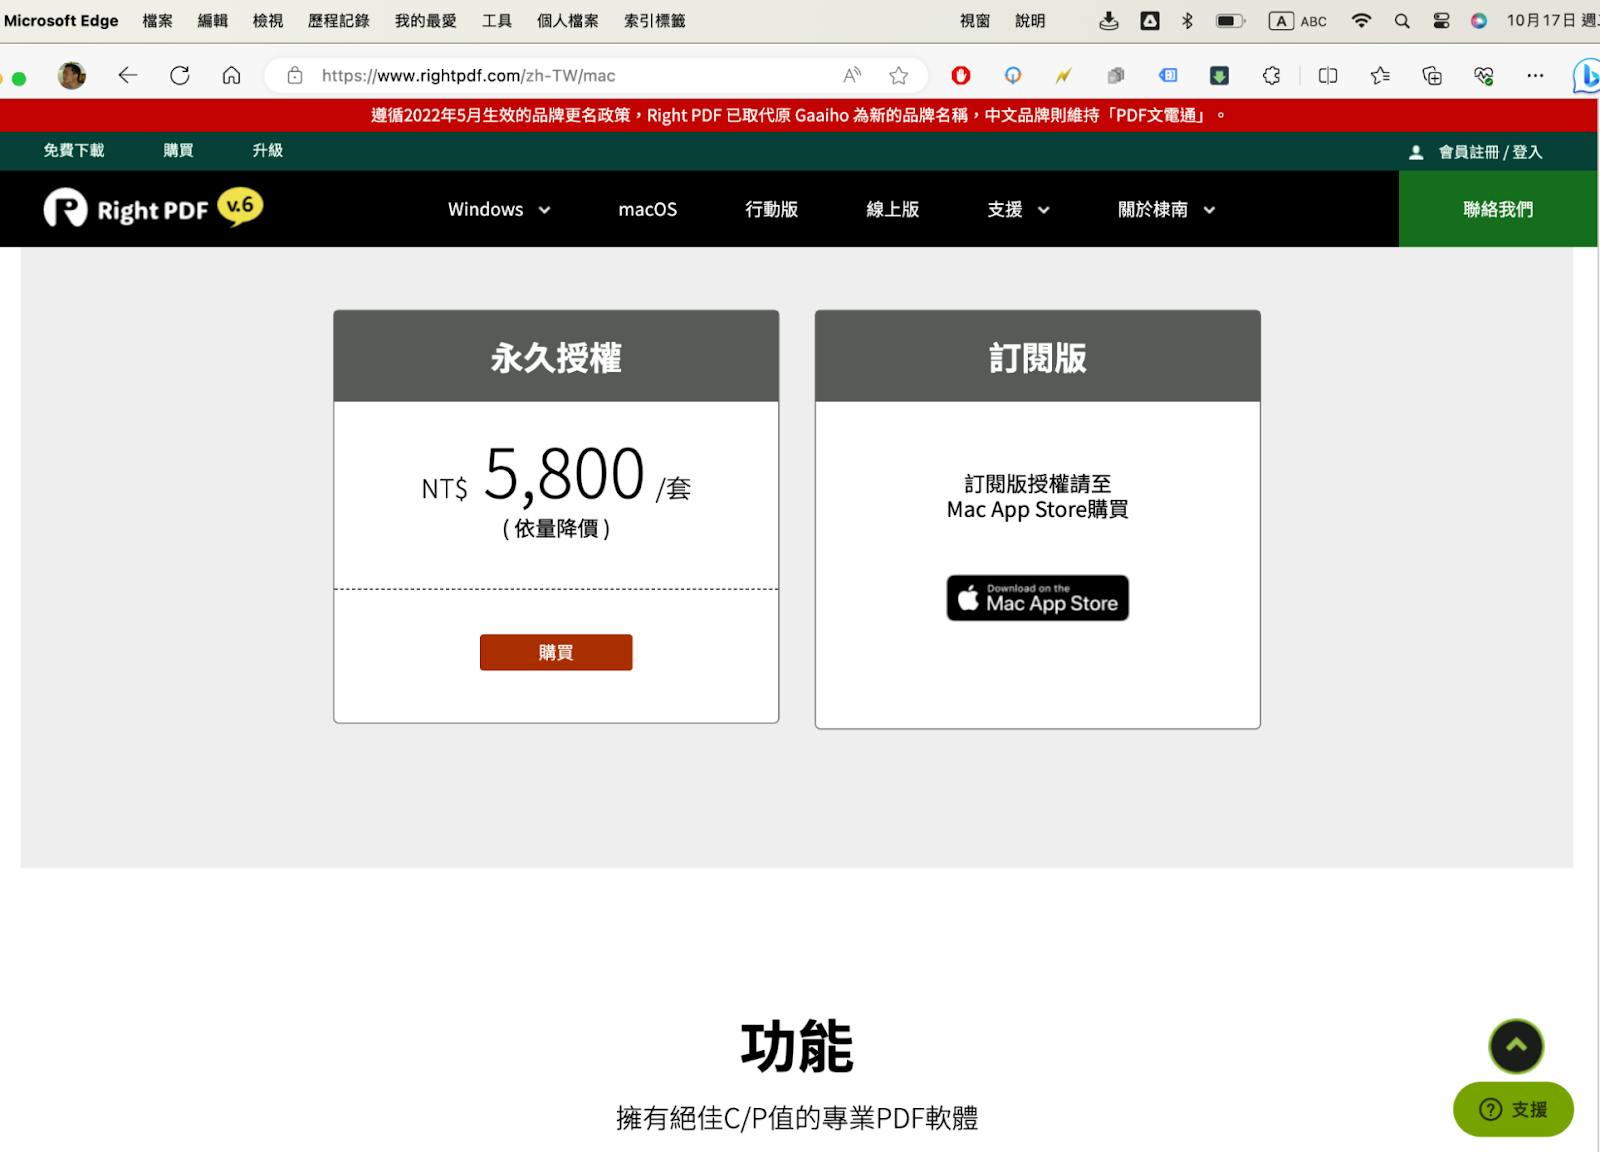
Task: Click the red 購買 button for 永久授權
Action: coord(556,652)
